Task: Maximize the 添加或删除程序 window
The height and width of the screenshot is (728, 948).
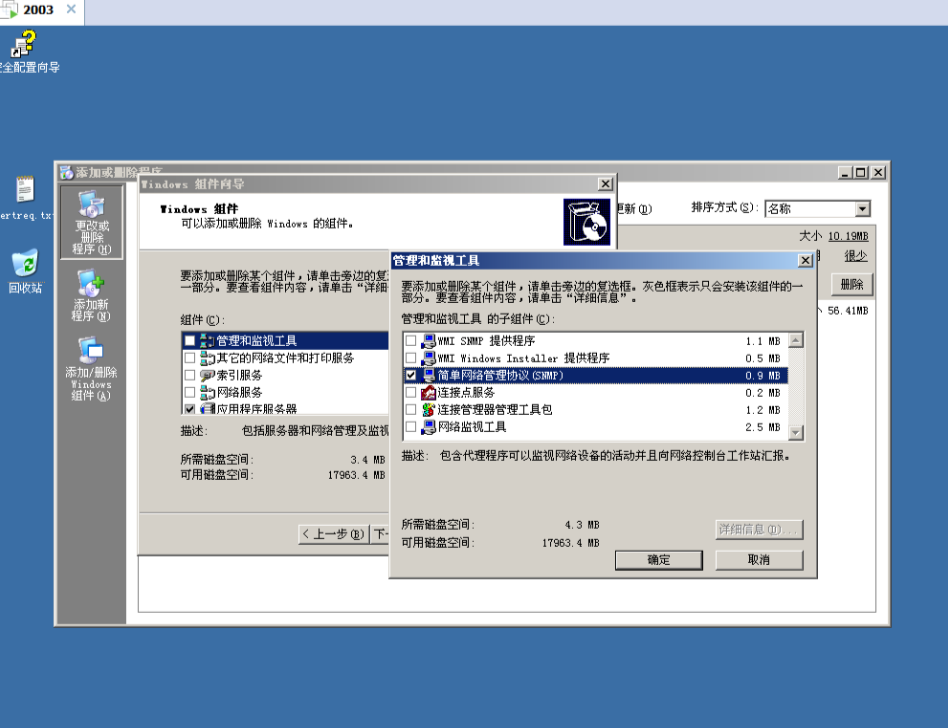Action: (x=861, y=173)
